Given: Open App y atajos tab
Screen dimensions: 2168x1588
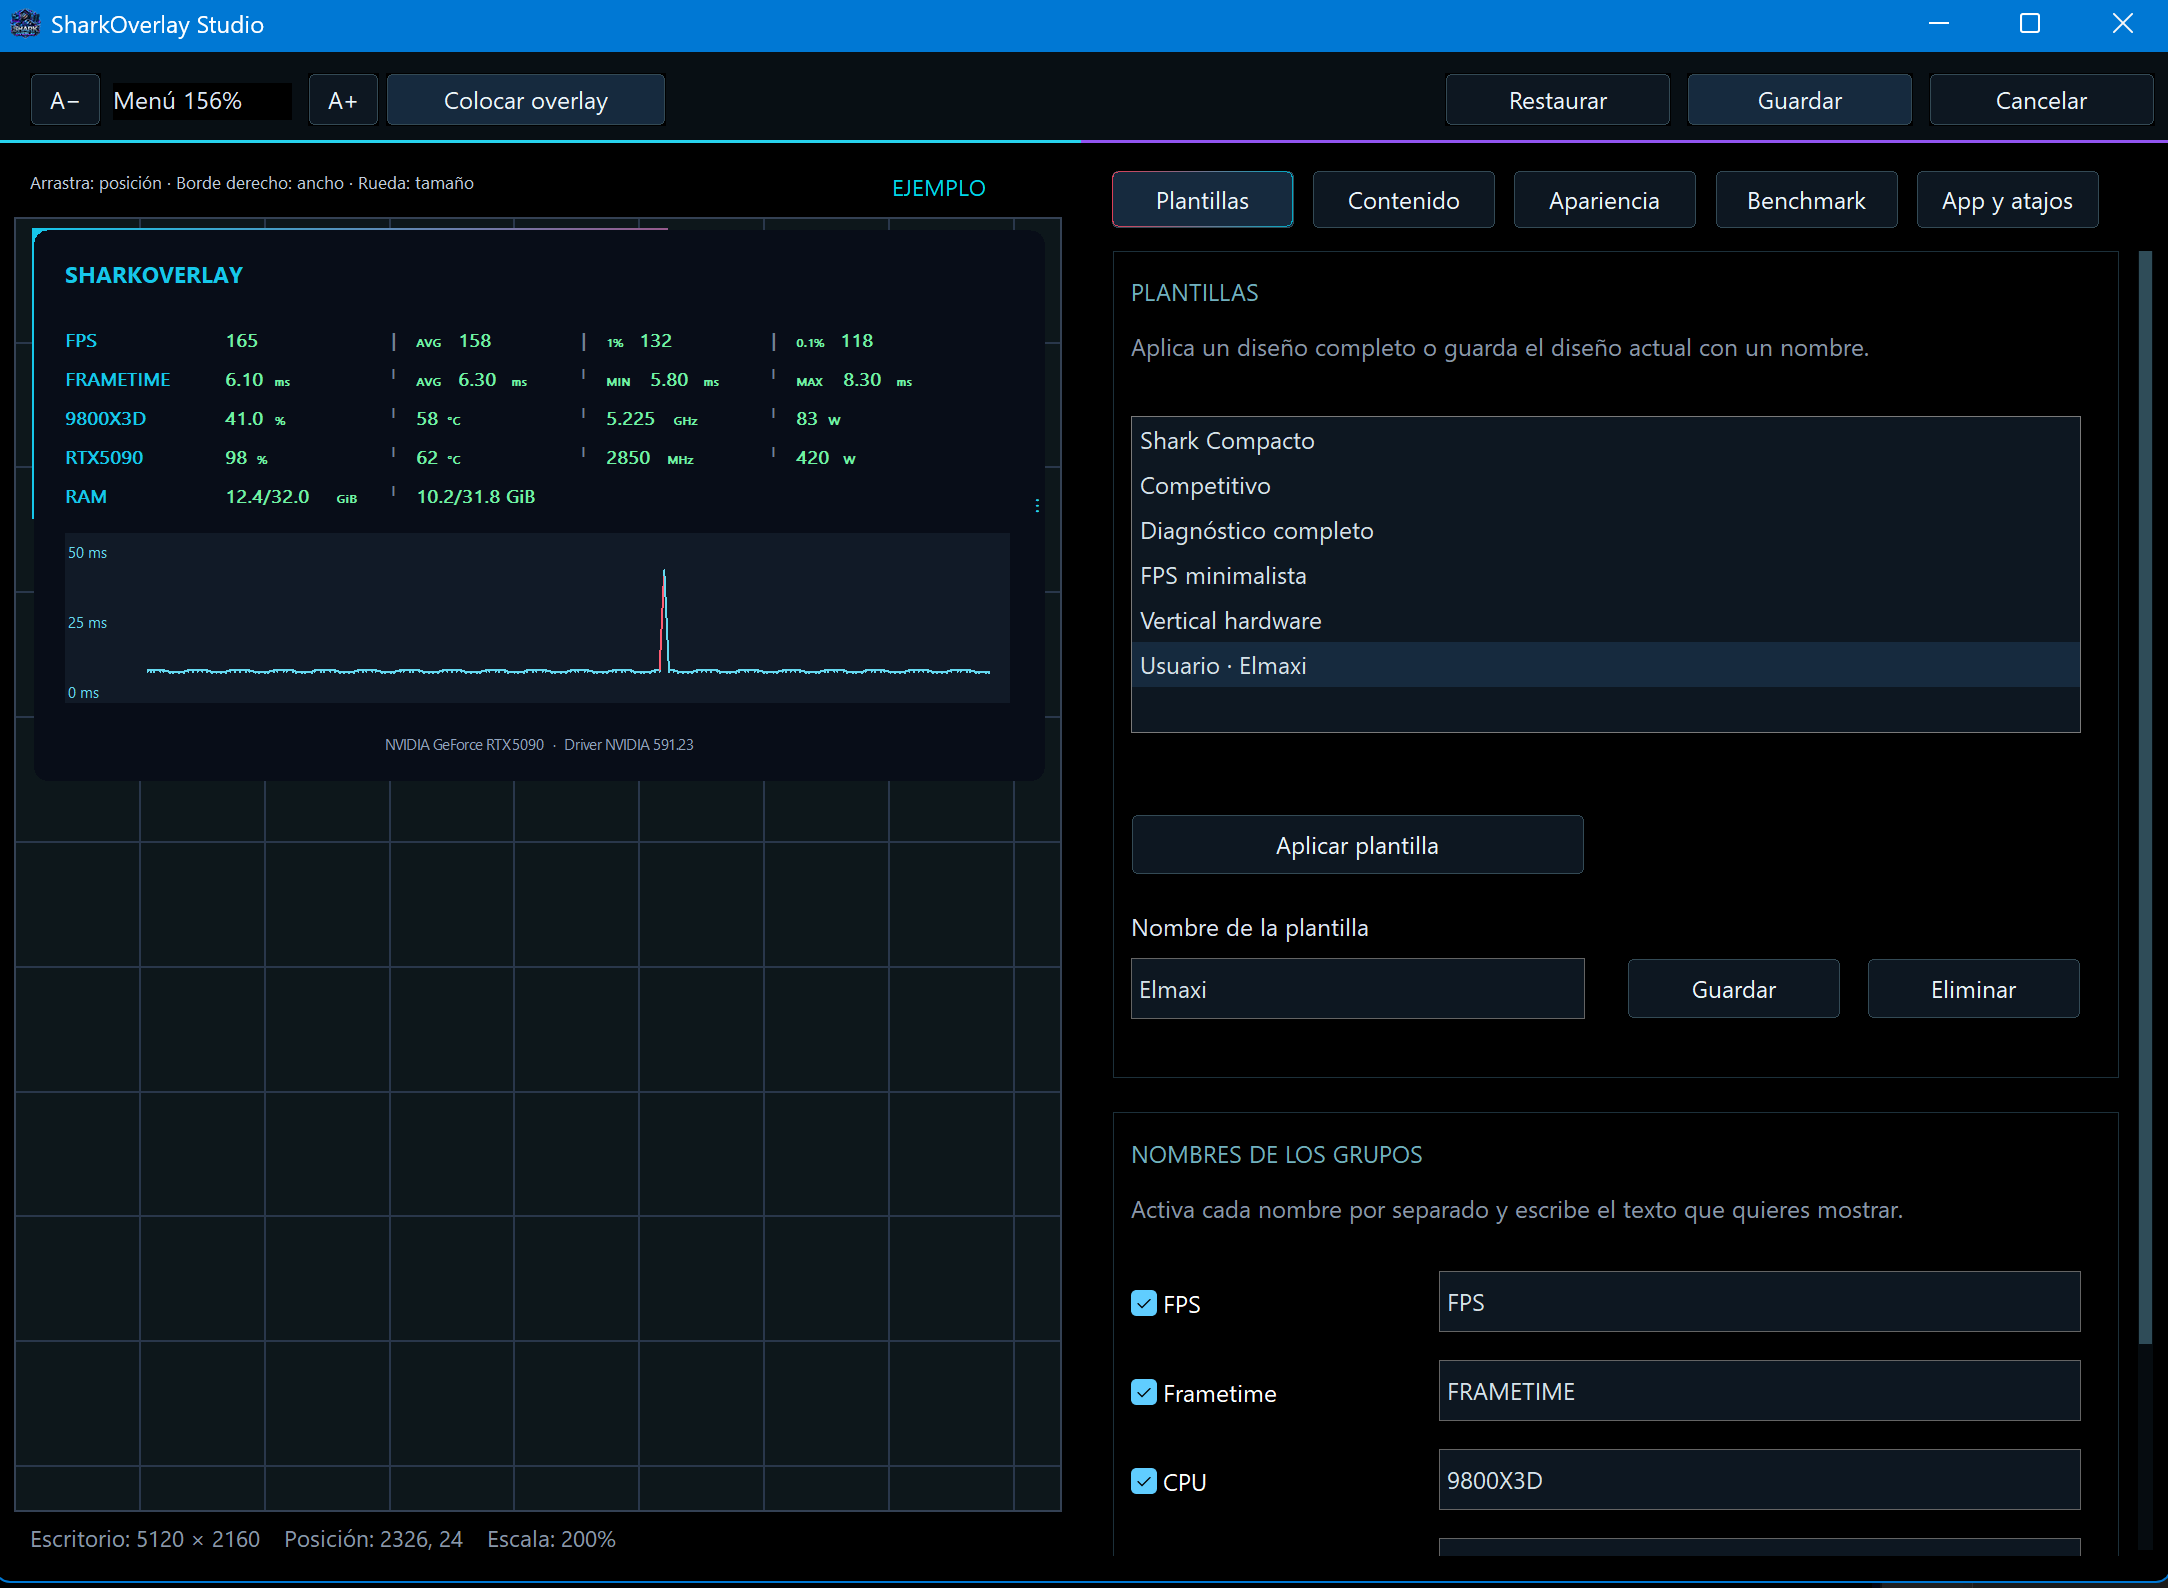Looking at the screenshot, I should 2008,200.
